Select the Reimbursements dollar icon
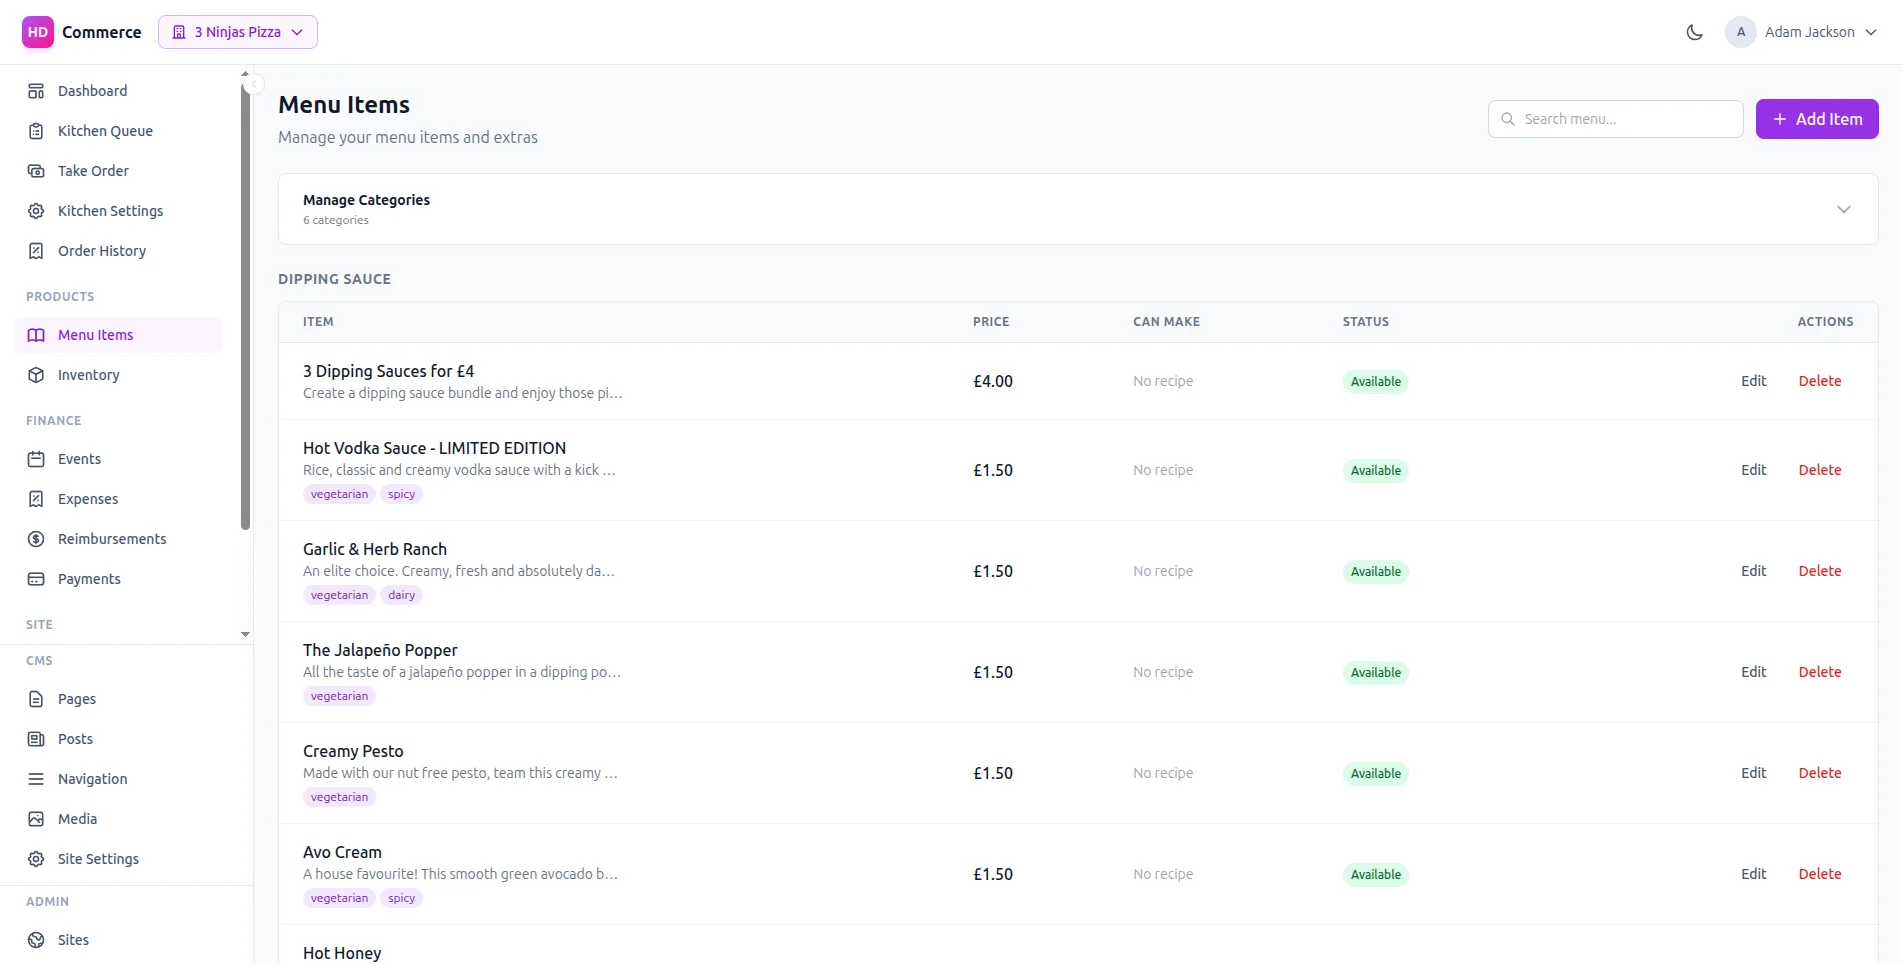This screenshot has width=1902, height=964. tap(36, 539)
